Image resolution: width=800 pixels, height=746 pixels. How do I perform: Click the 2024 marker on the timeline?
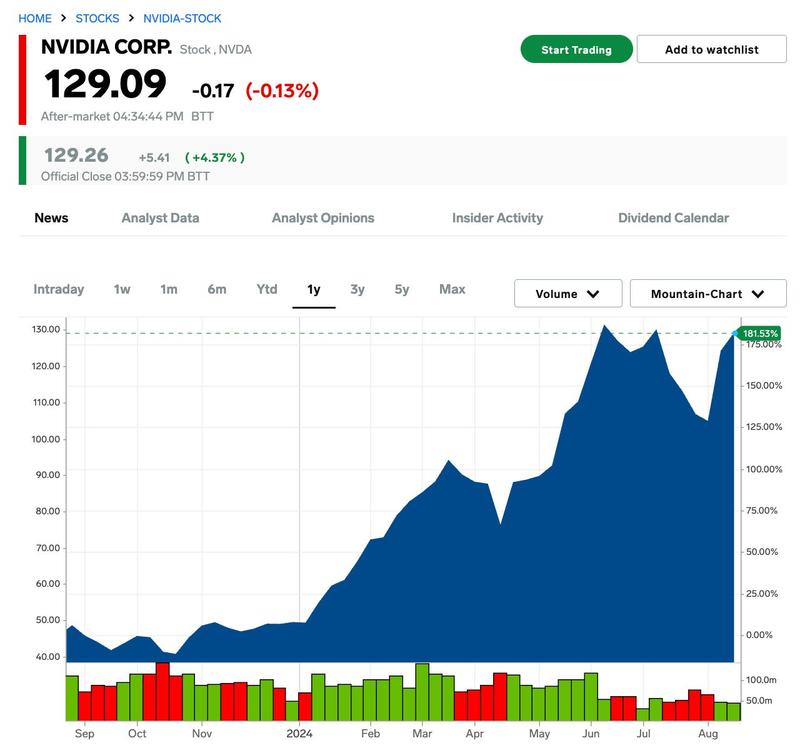(300, 733)
